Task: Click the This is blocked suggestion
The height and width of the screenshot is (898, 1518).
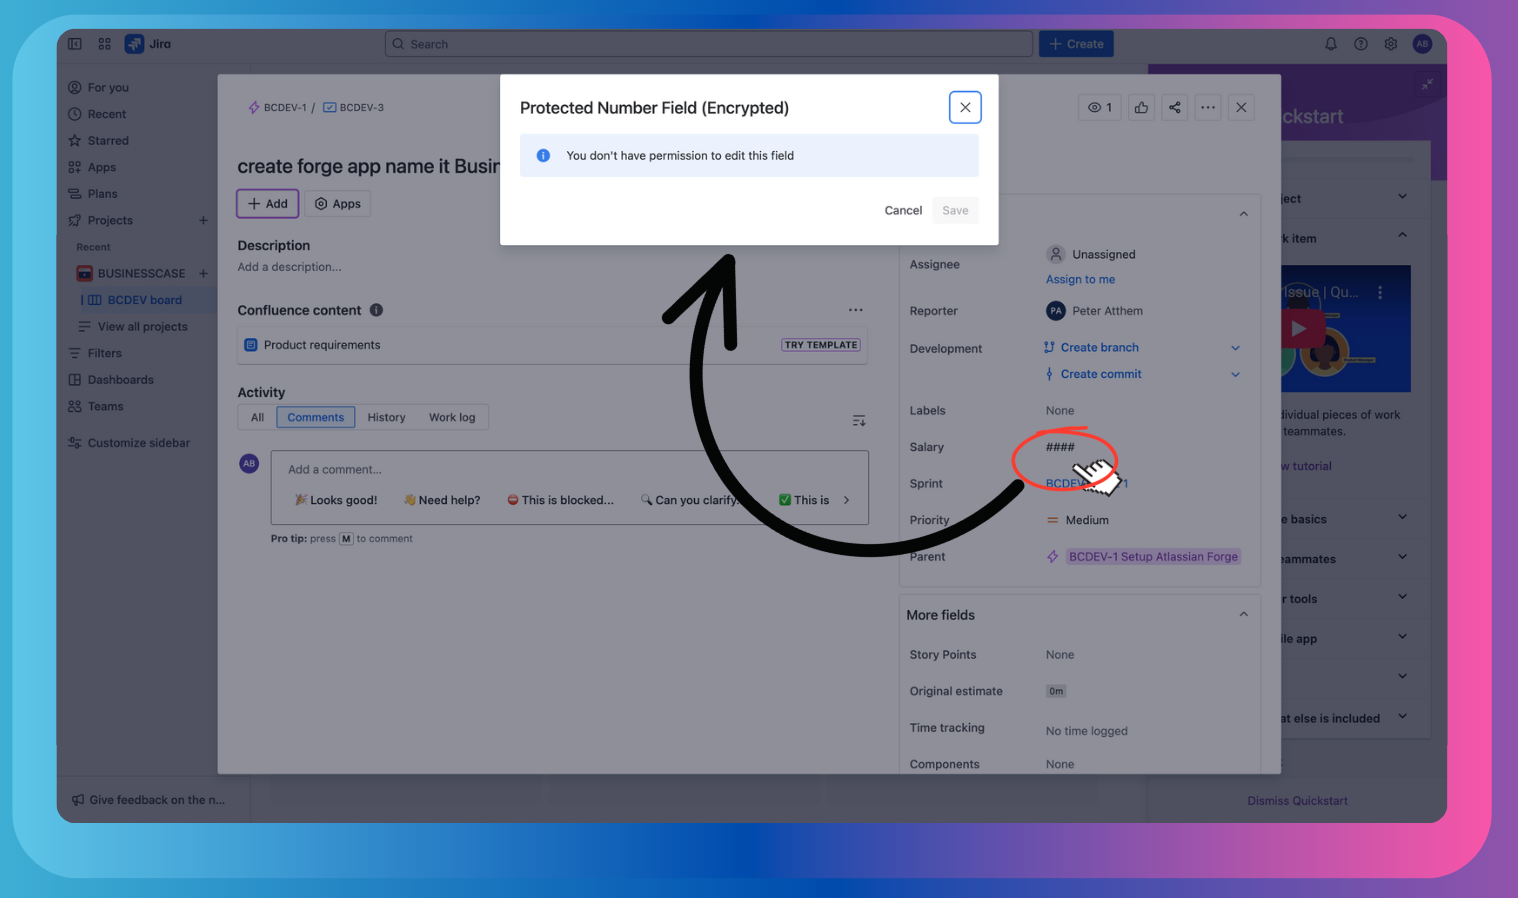Action: point(560,500)
